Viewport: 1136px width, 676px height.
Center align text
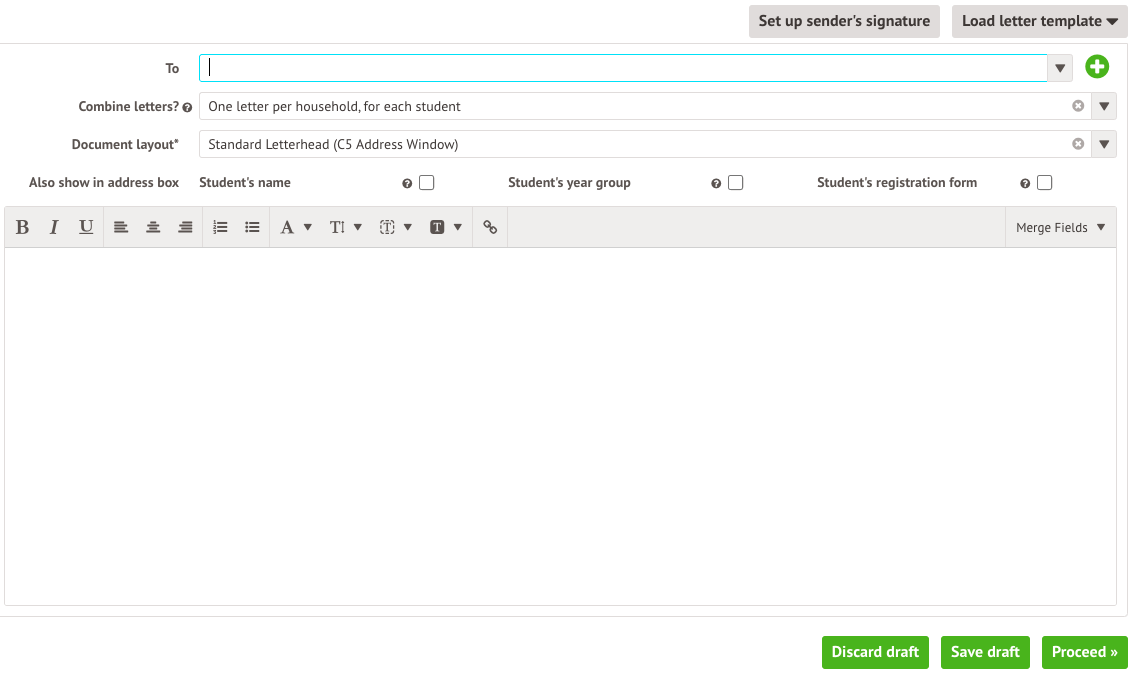(153, 228)
